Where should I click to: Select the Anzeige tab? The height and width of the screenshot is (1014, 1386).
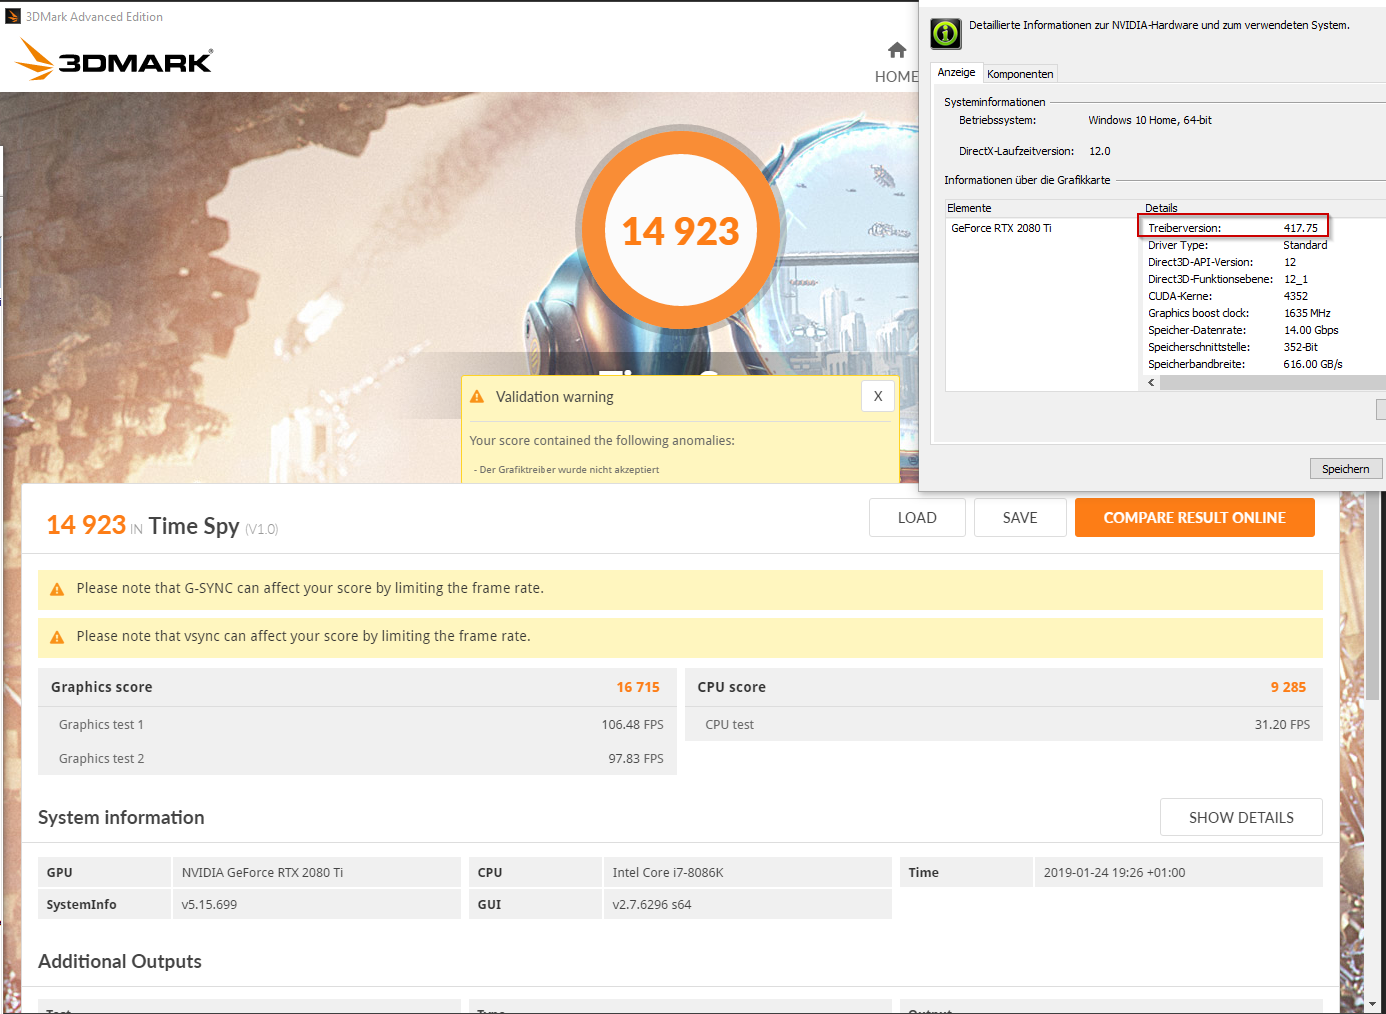[956, 72]
